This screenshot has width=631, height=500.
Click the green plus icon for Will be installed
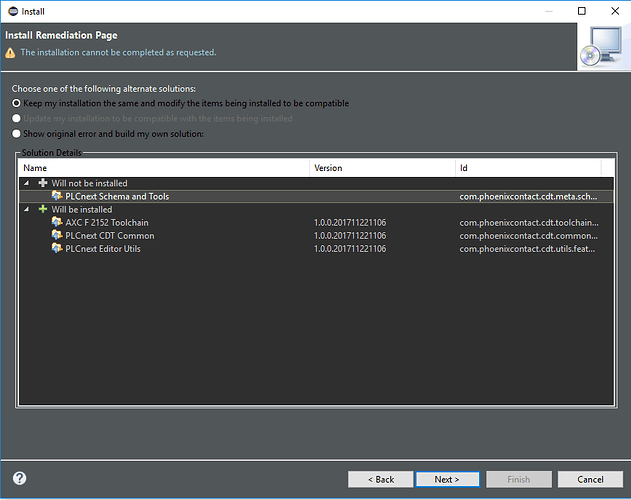click(x=43, y=209)
